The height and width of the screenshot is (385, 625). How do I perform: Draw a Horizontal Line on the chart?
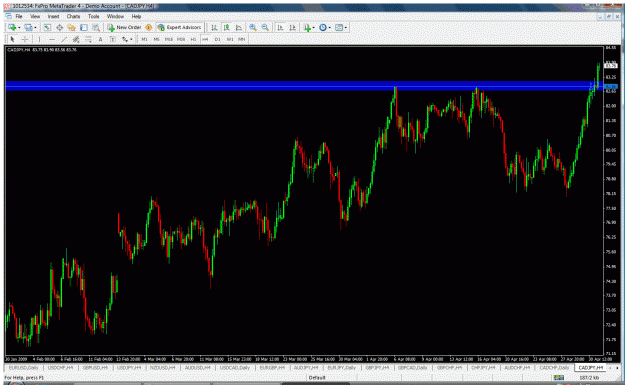pos(52,39)
